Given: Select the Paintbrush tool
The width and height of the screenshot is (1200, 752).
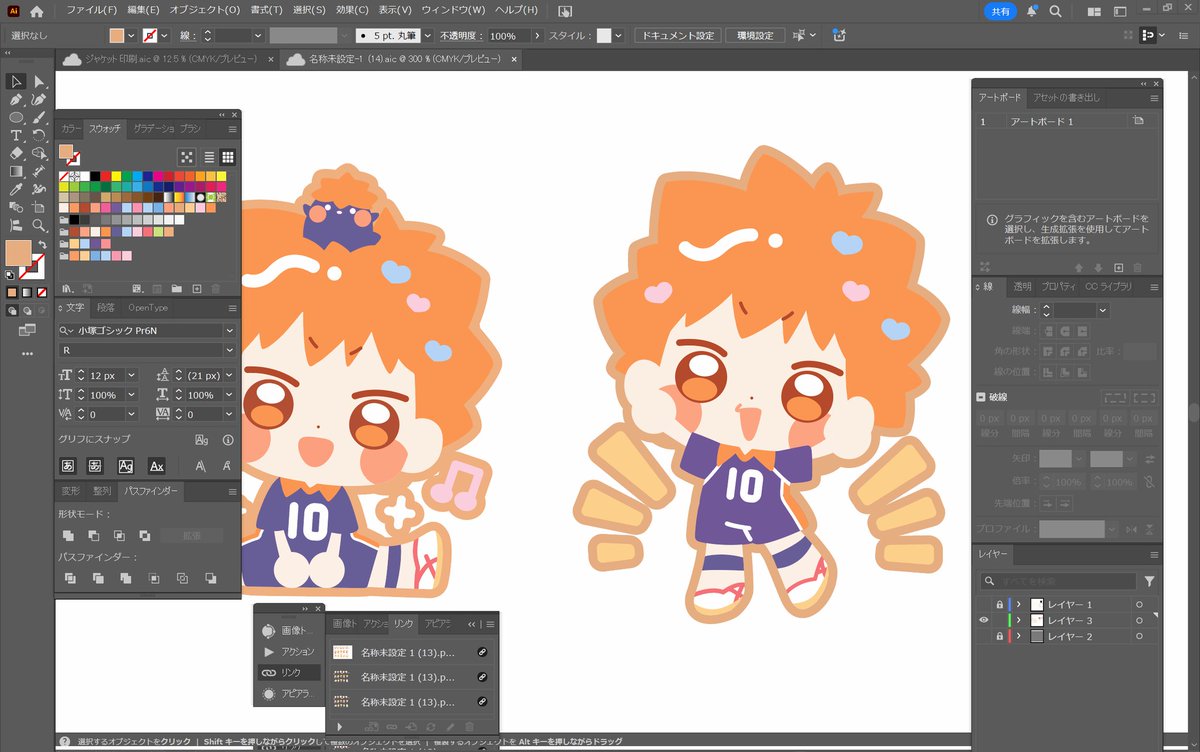Looking at the screenshot, I should click(39, 117).
